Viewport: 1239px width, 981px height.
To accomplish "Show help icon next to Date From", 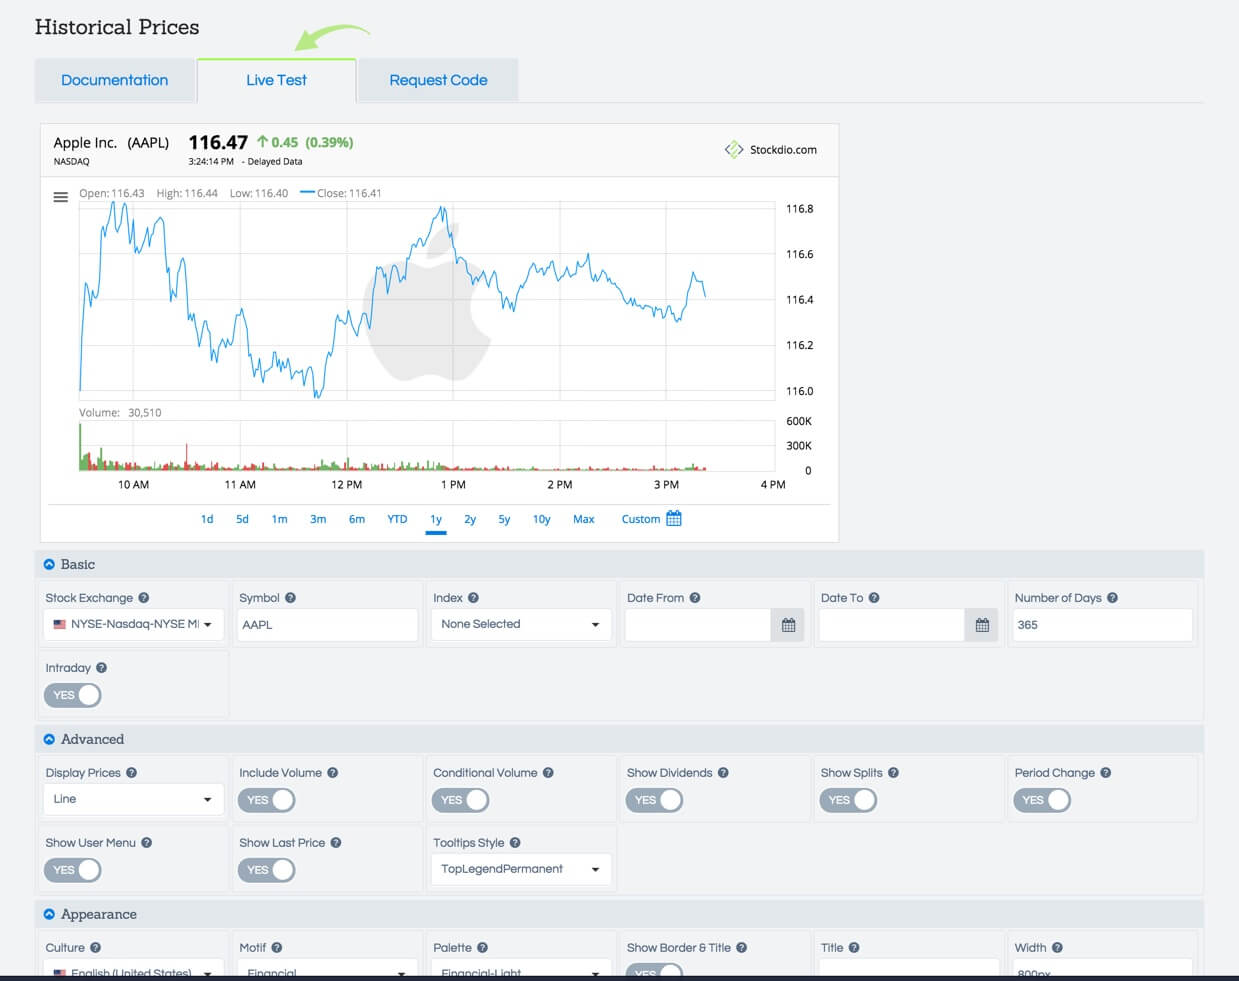I will click(695, 598).
